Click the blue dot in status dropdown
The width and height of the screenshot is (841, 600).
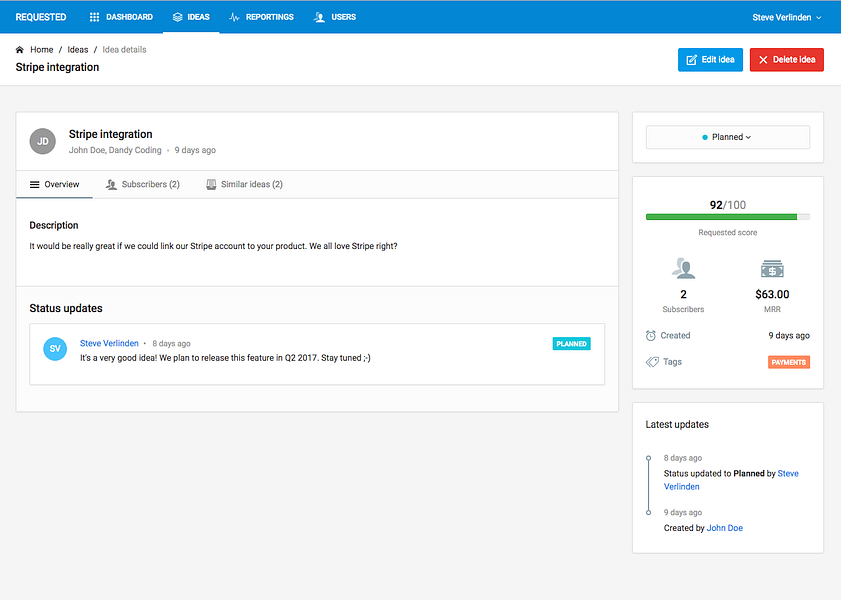coord(705,137)
